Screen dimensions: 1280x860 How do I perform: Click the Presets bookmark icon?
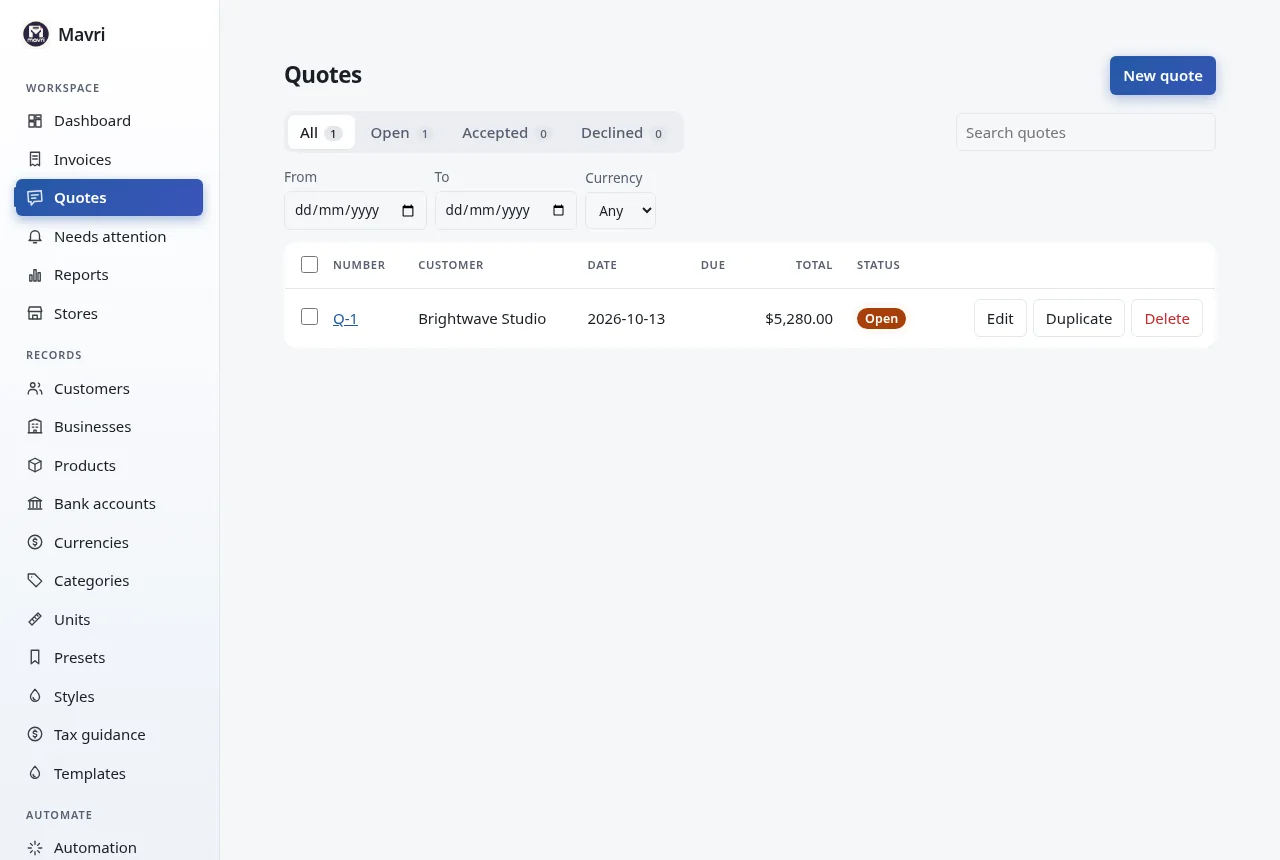click(x=35, y=658)
